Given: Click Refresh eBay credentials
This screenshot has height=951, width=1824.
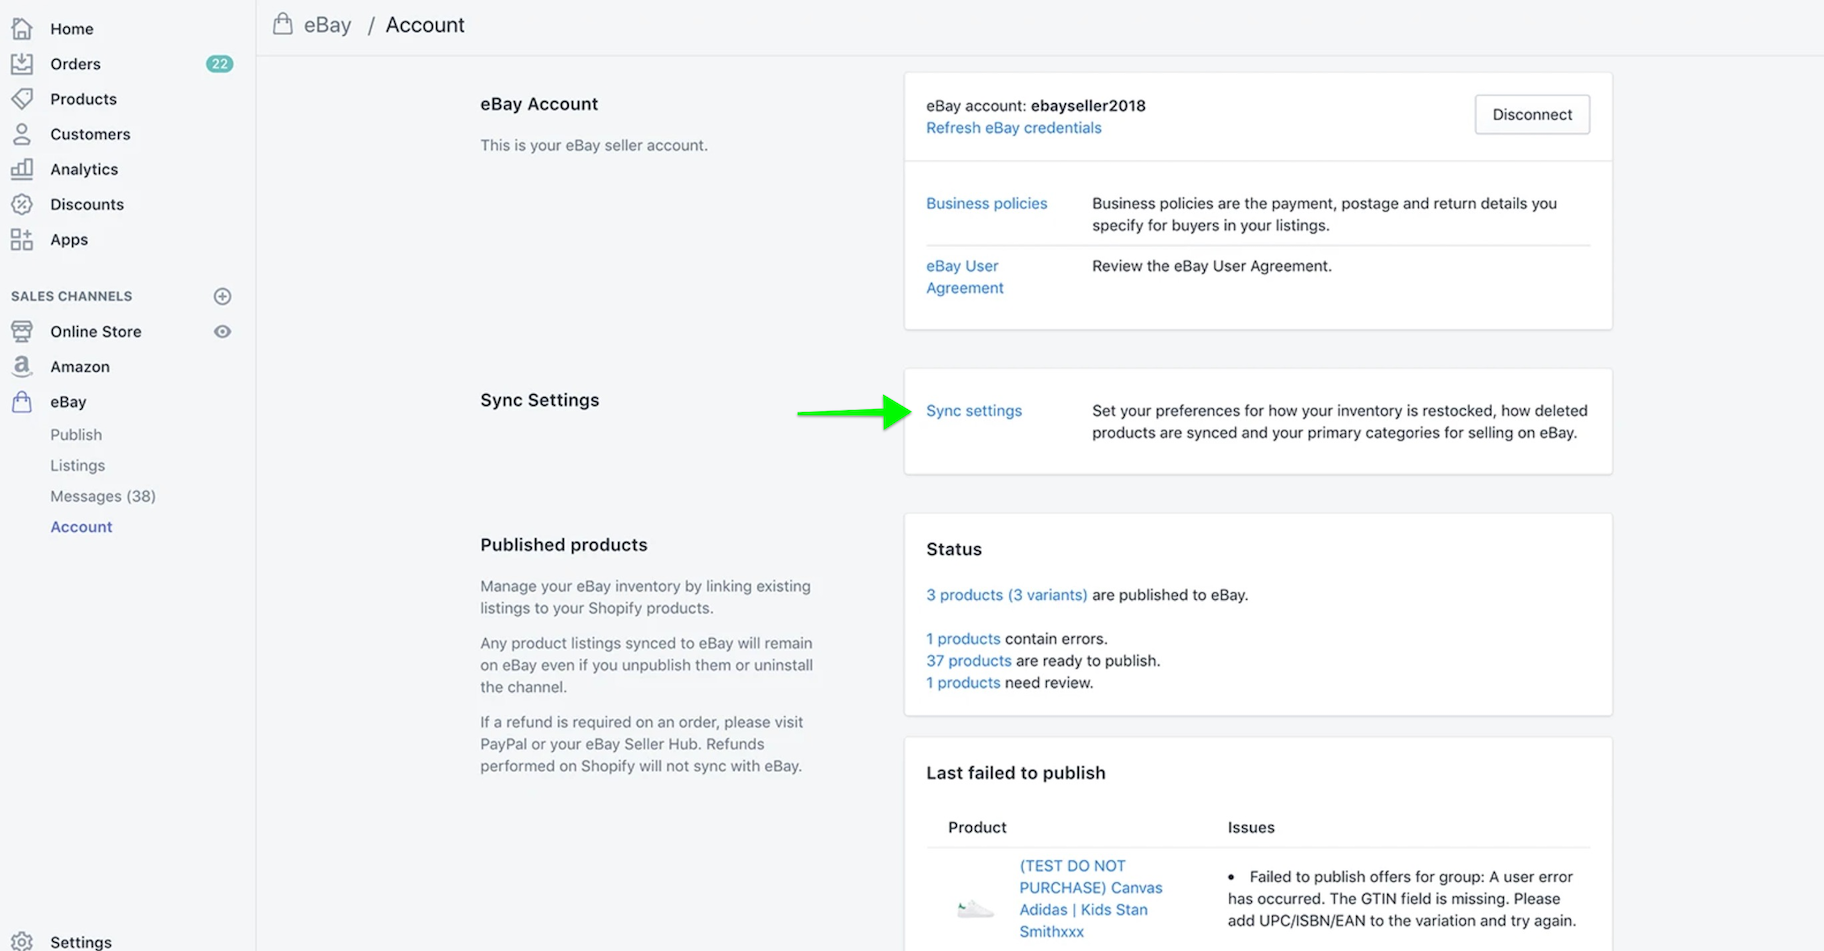Looking at the screenshot, I should 1013,127.
